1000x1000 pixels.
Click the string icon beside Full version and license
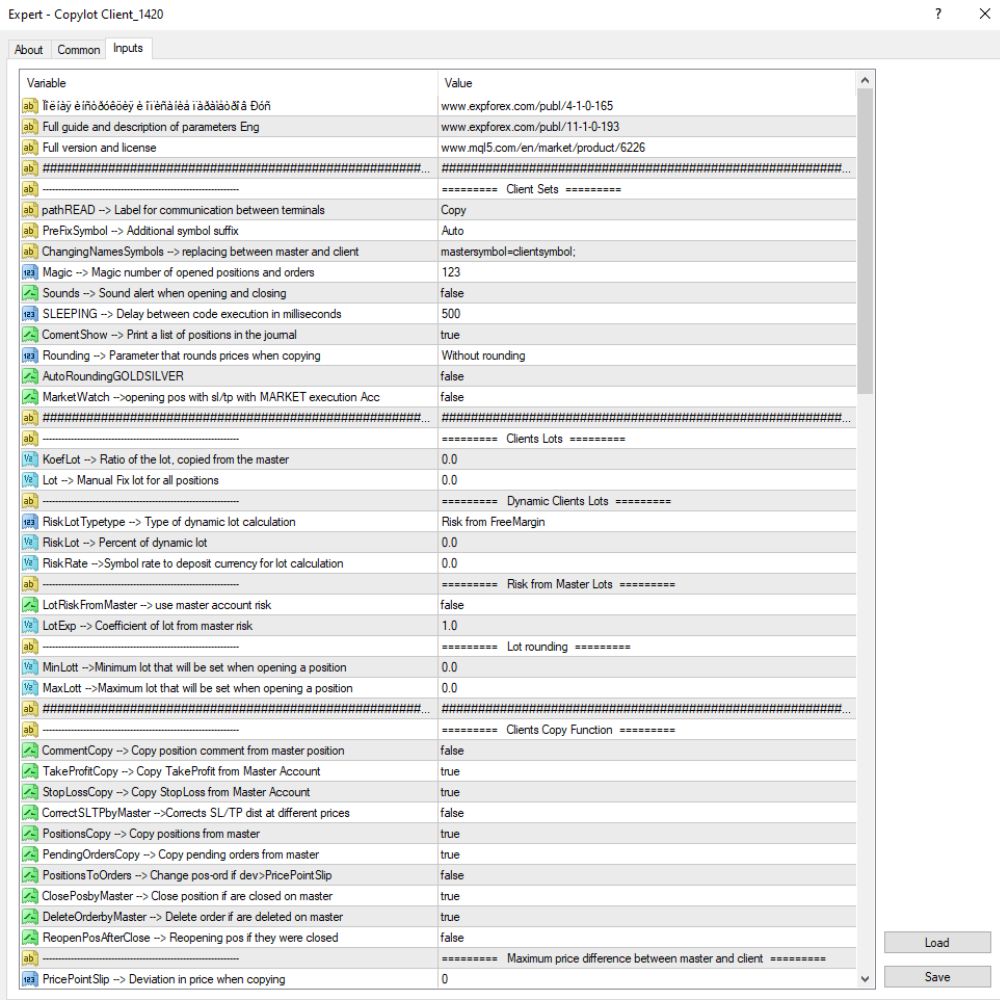pyautogui.click(x=29, y=147)
